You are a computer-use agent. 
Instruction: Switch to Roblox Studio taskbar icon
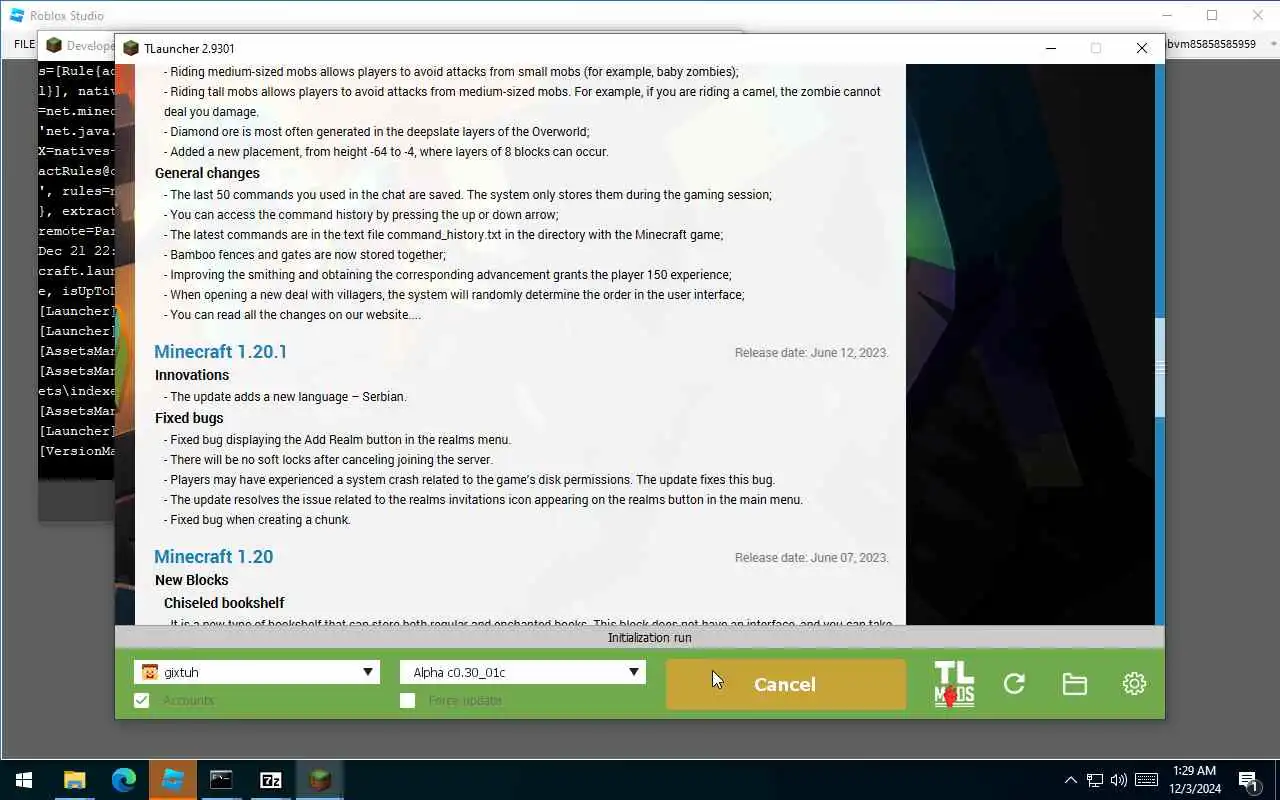click(173, 780)
